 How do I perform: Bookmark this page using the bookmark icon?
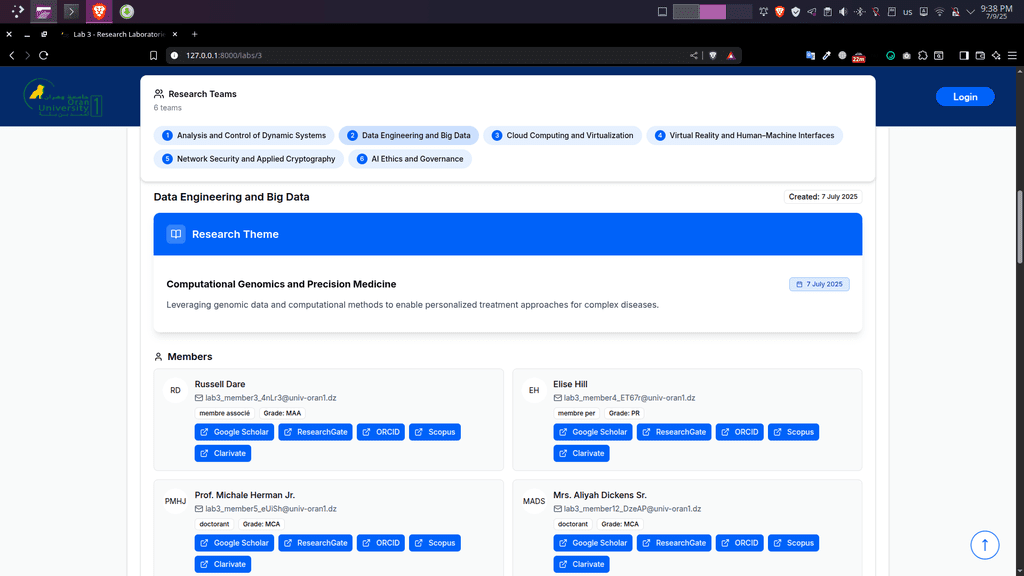[x=153, y=56]
